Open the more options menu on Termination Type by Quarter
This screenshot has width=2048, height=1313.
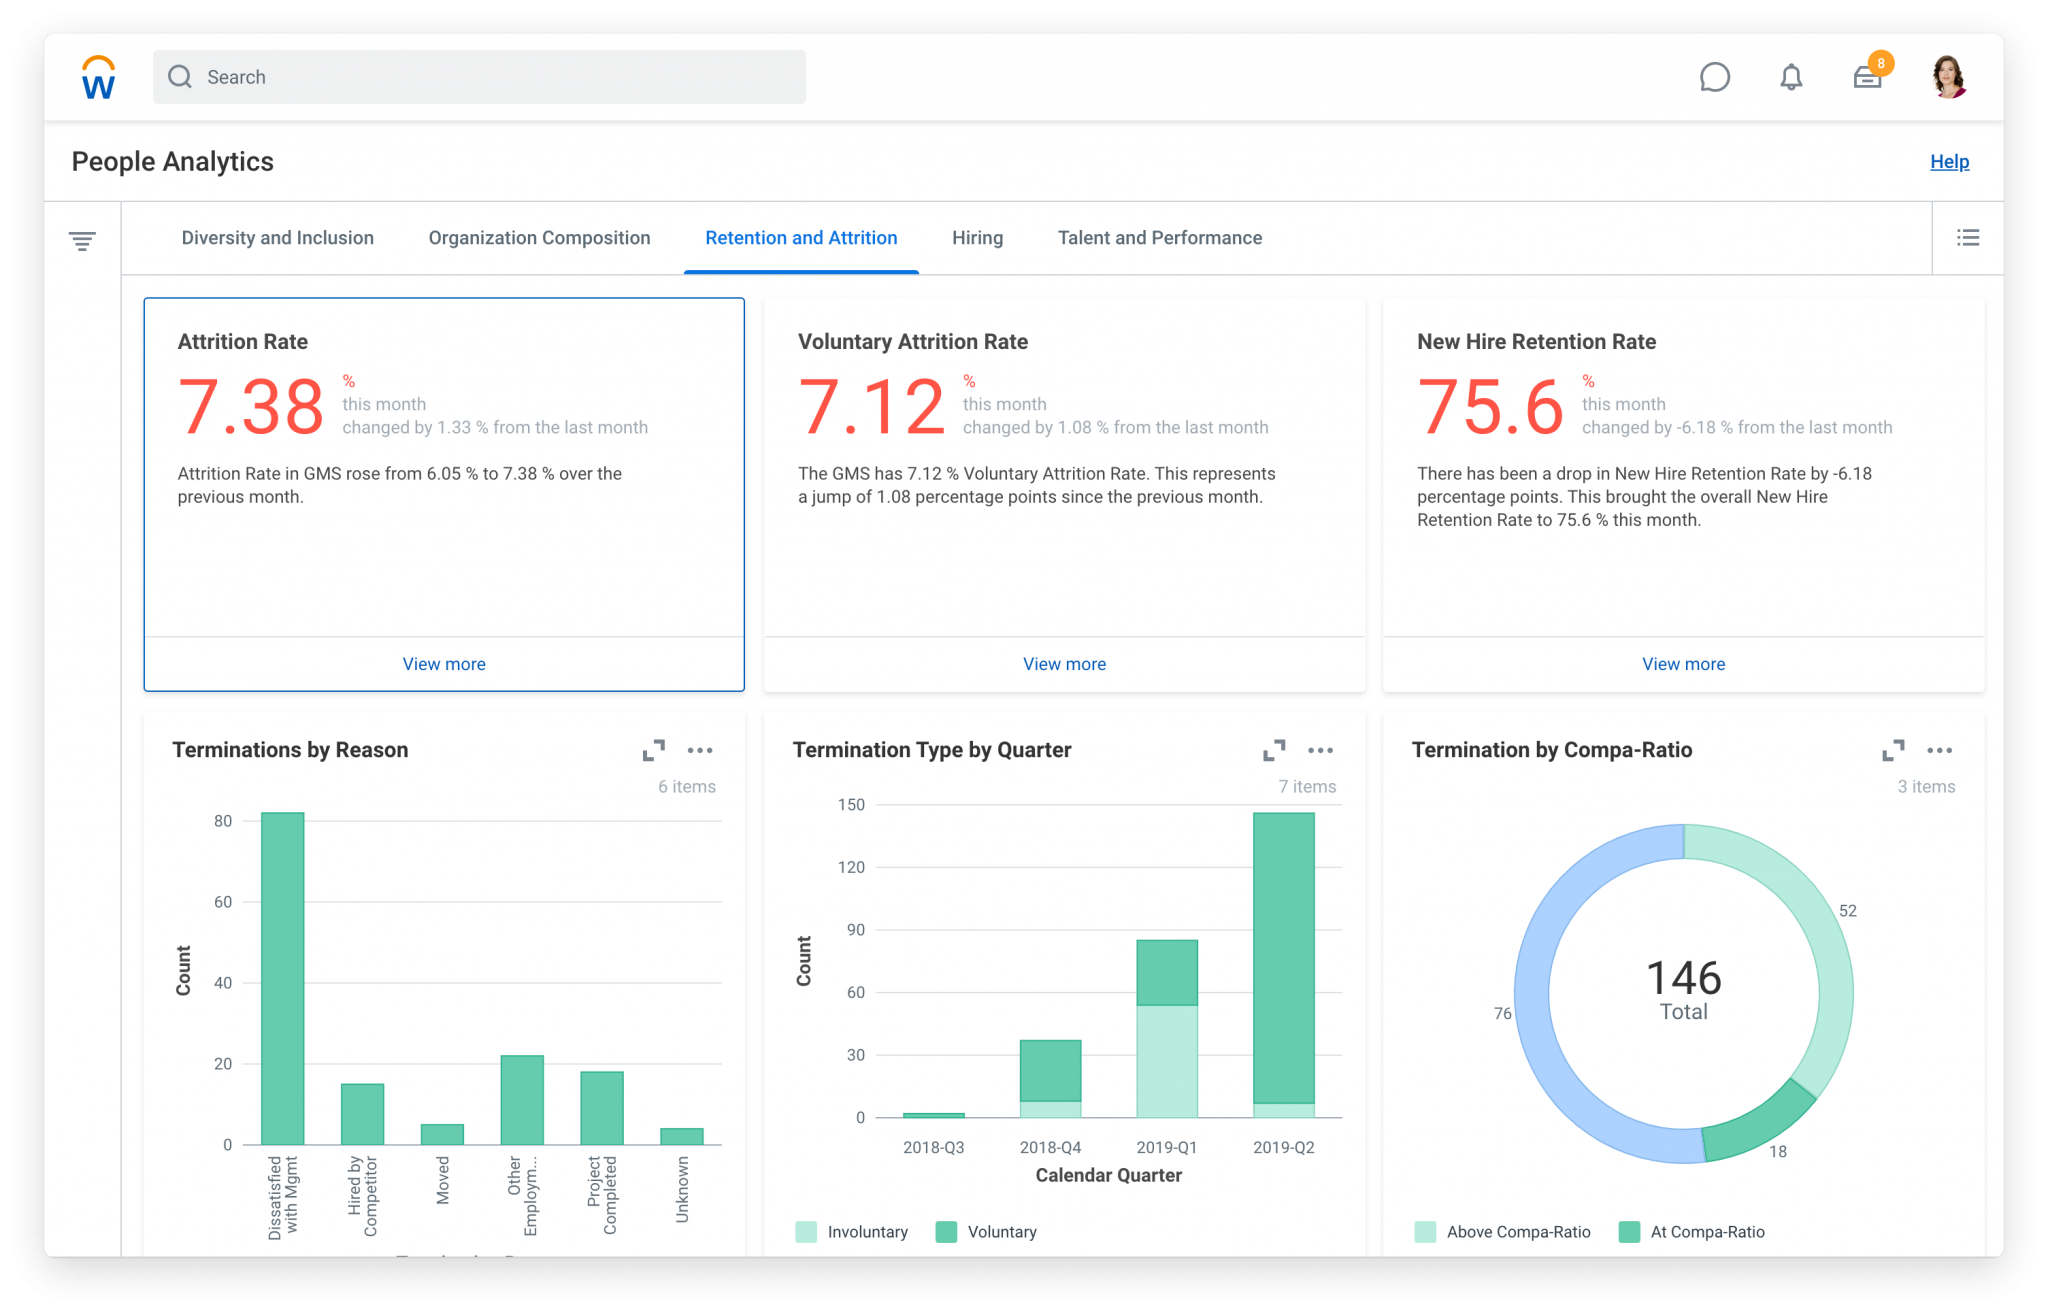pos(1321,750)
